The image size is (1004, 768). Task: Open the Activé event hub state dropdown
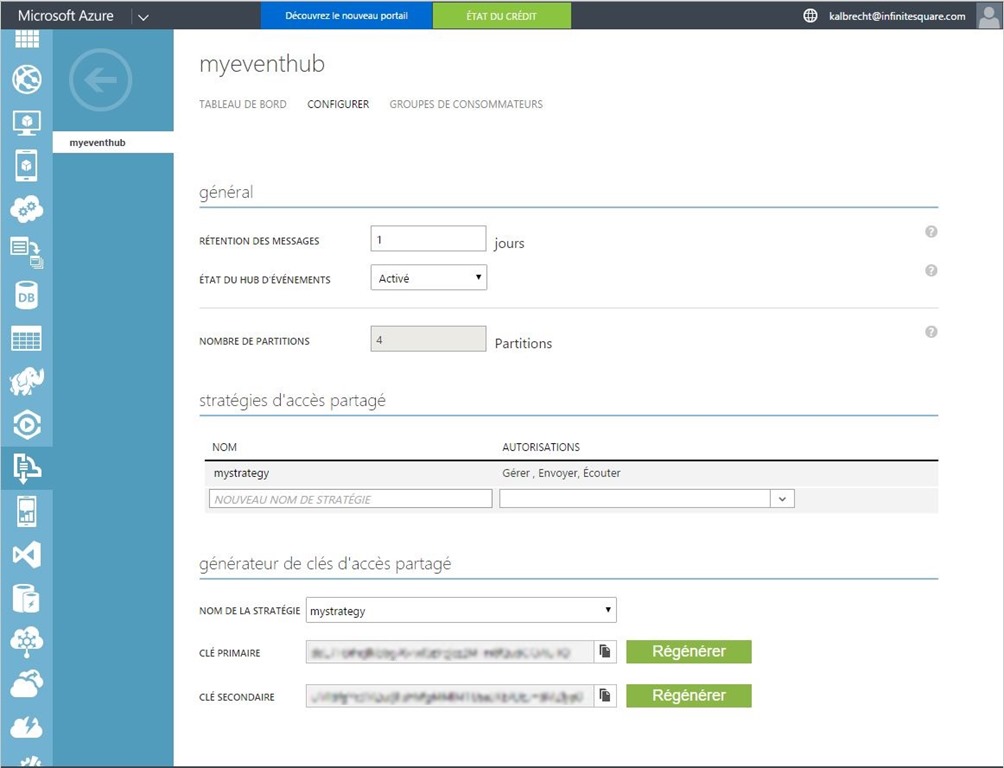(428, 278)
